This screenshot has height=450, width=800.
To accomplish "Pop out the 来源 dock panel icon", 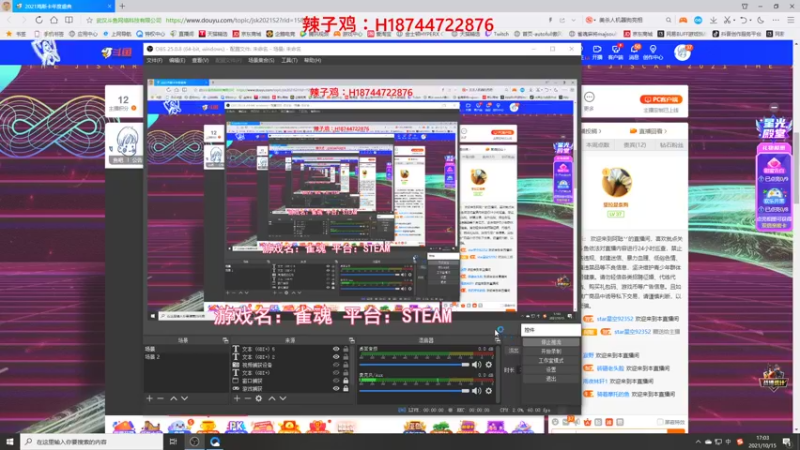I will click(351, 340).
